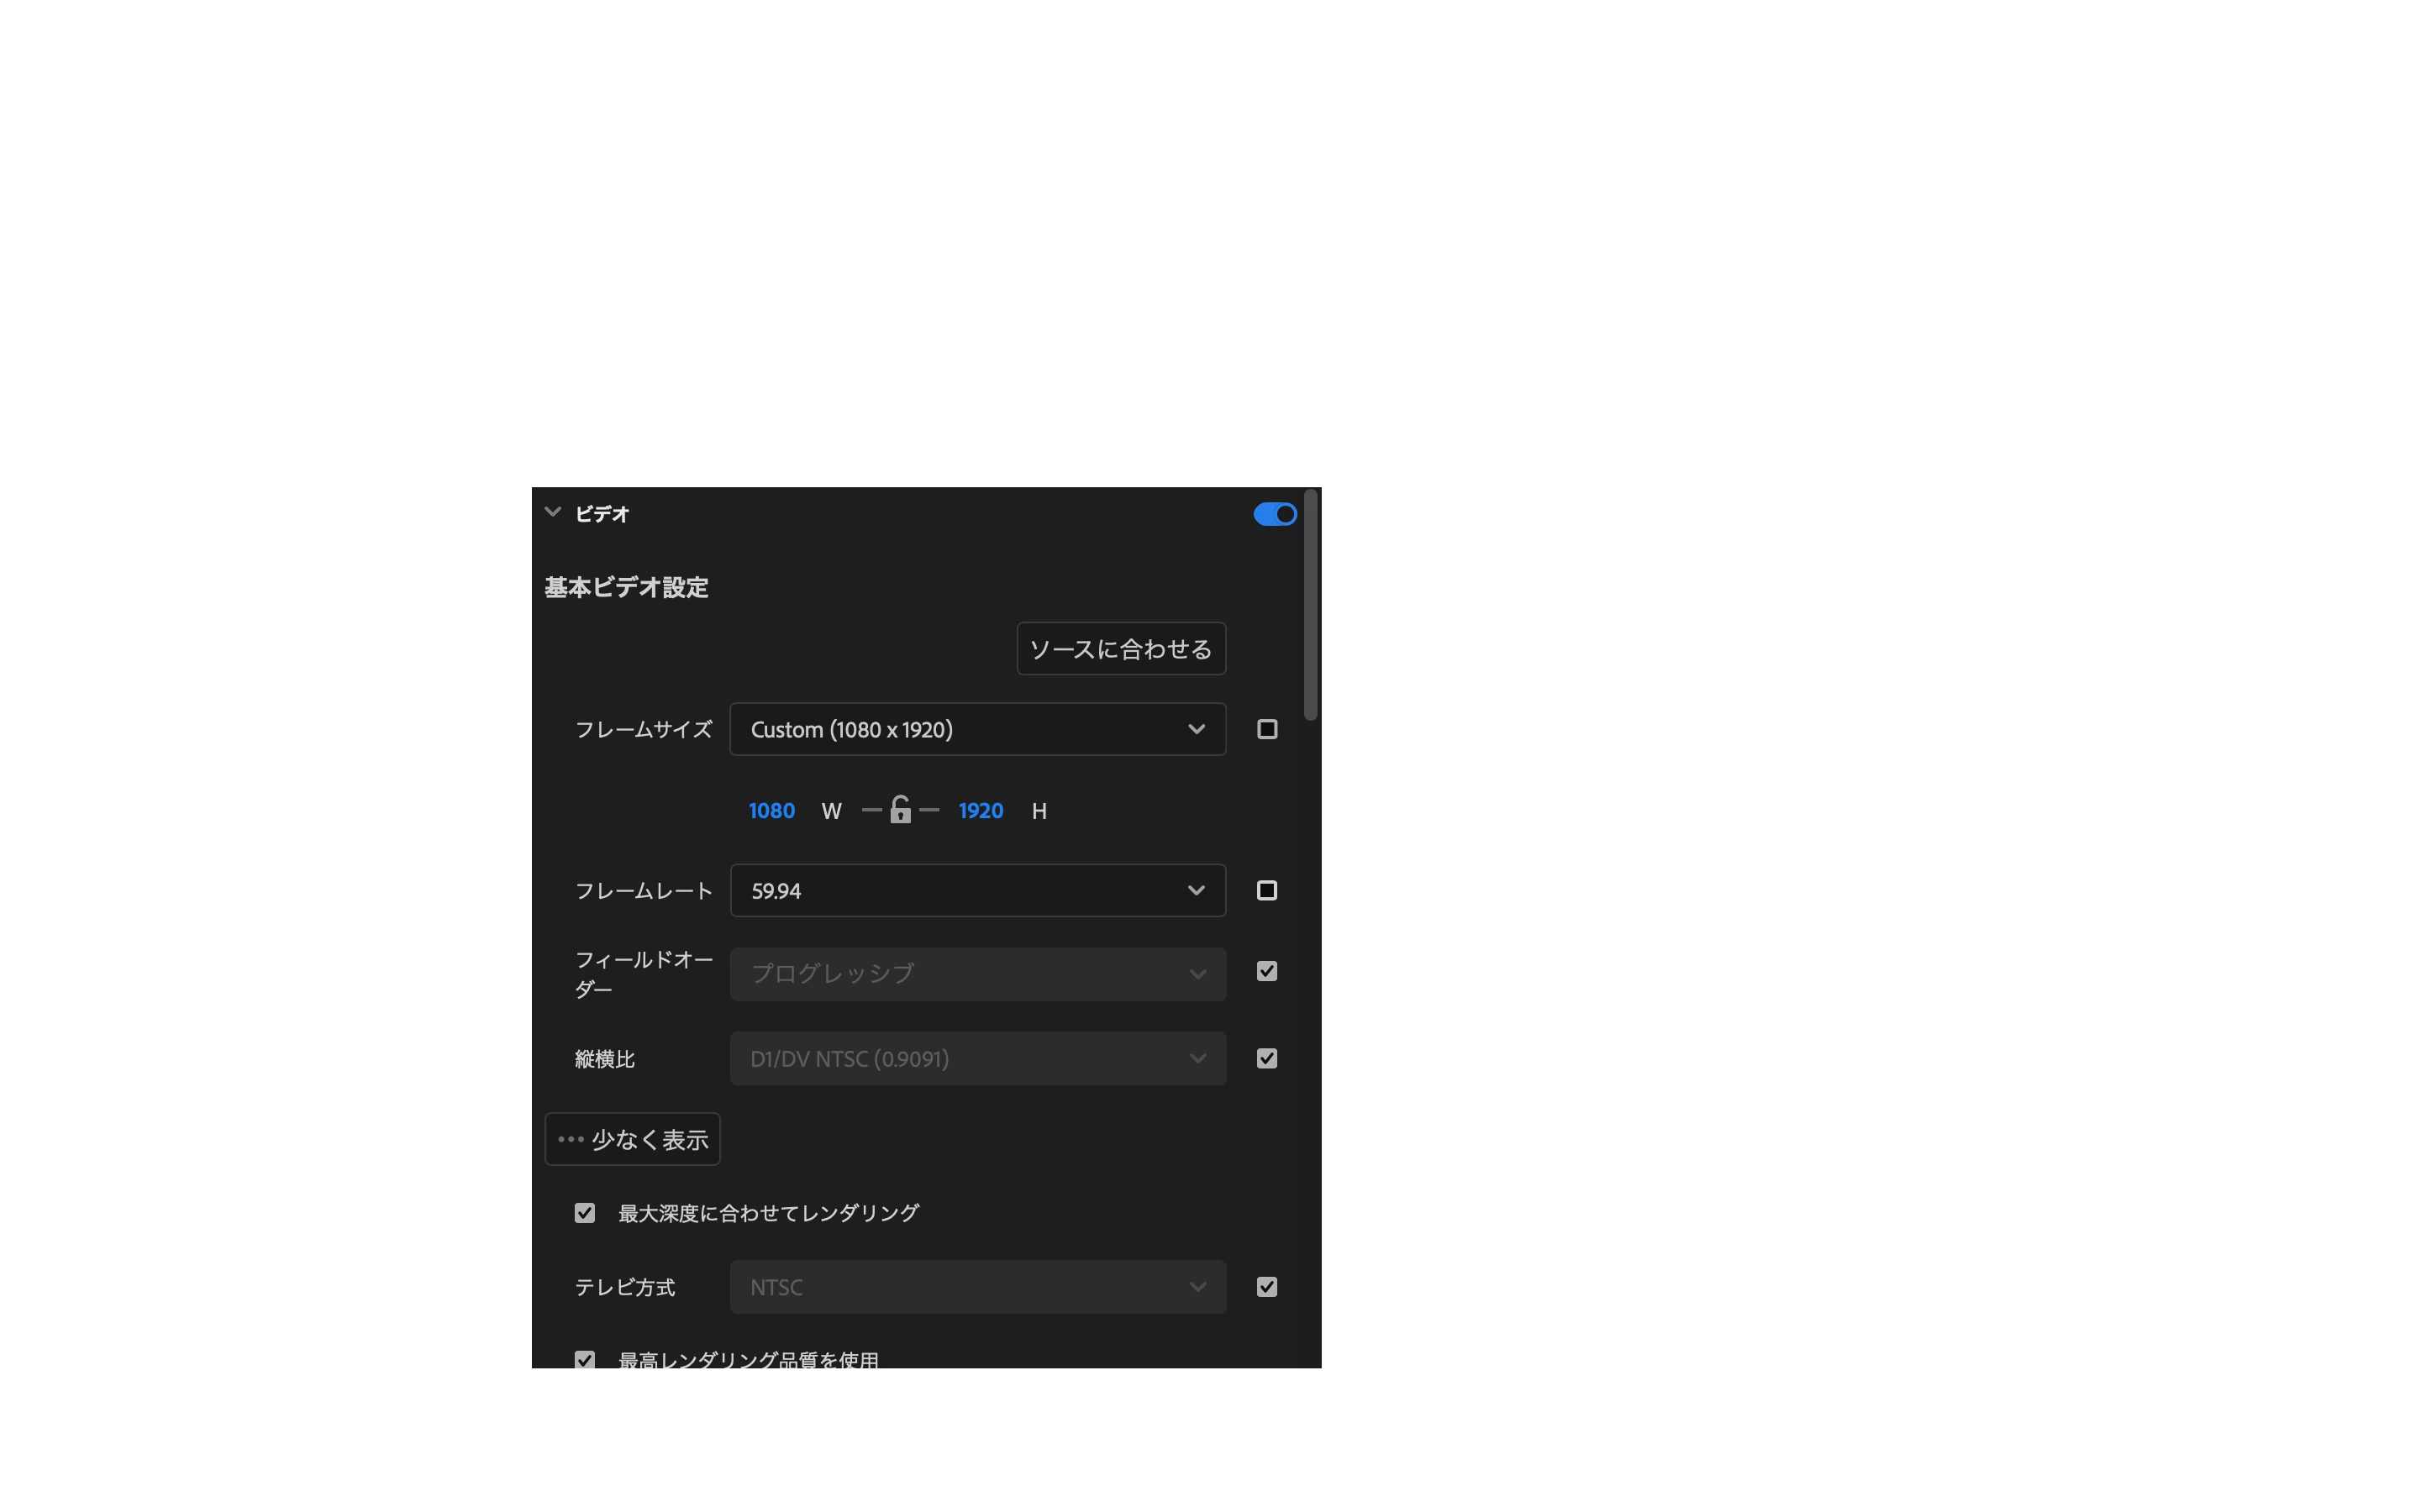Click the disabled 縦横比 D1/DV NTSC dropdown

pyautogui.click(x=977, y=1059)
